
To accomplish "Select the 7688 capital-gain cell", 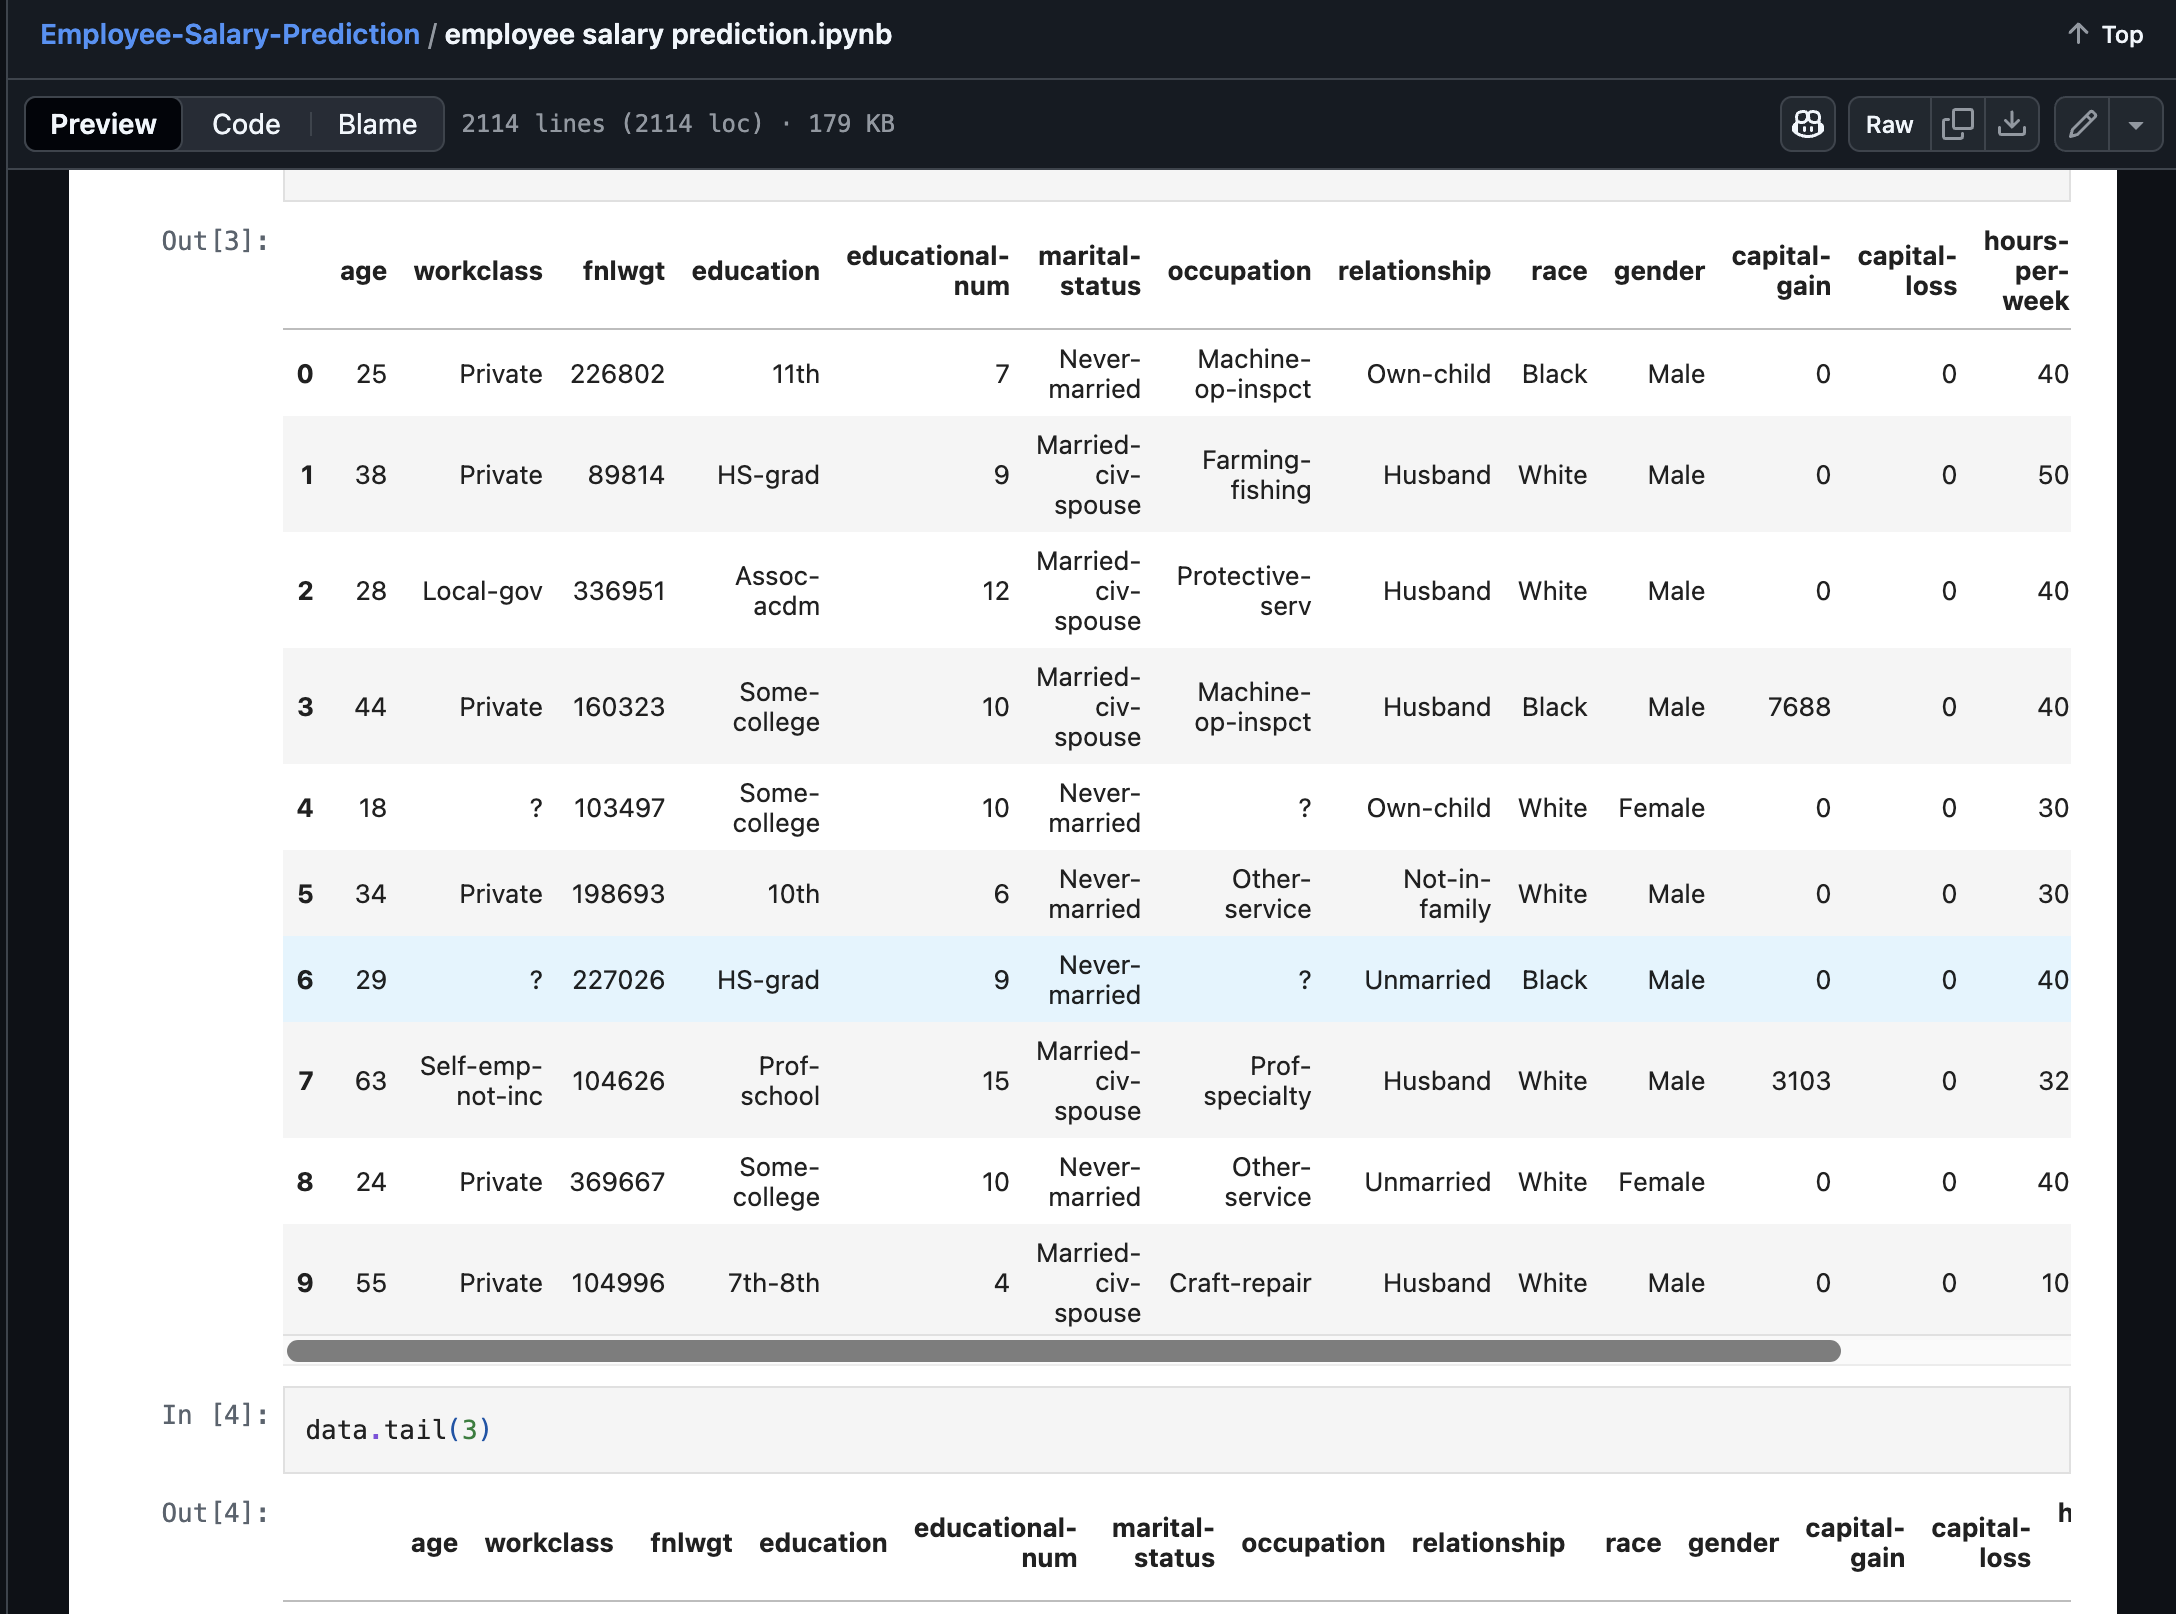I will coord(1798,707).
